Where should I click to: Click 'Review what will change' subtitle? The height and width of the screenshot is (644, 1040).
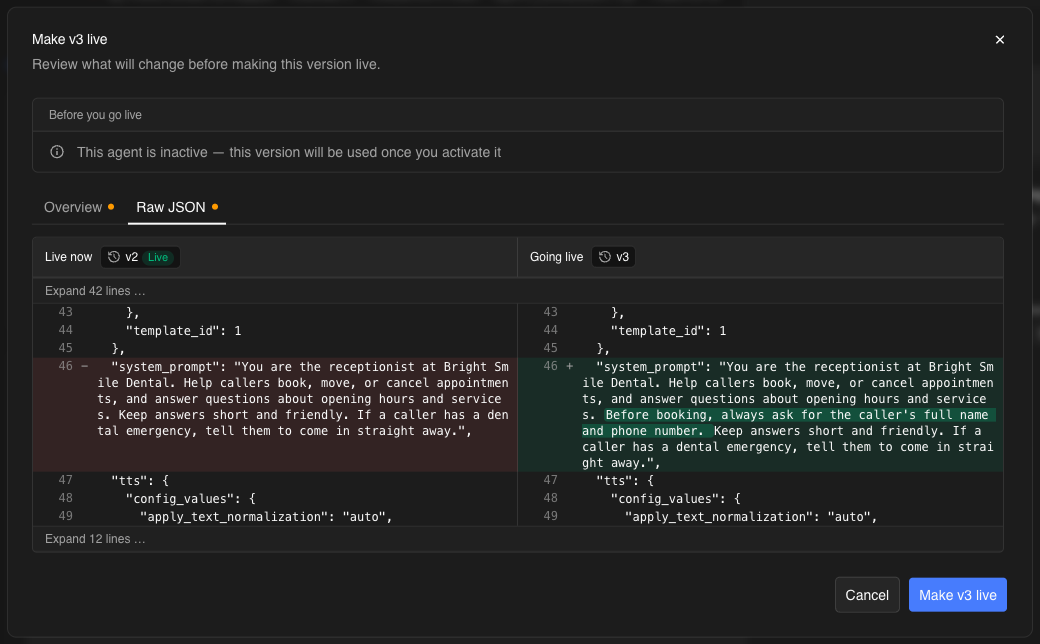point(206,64)
